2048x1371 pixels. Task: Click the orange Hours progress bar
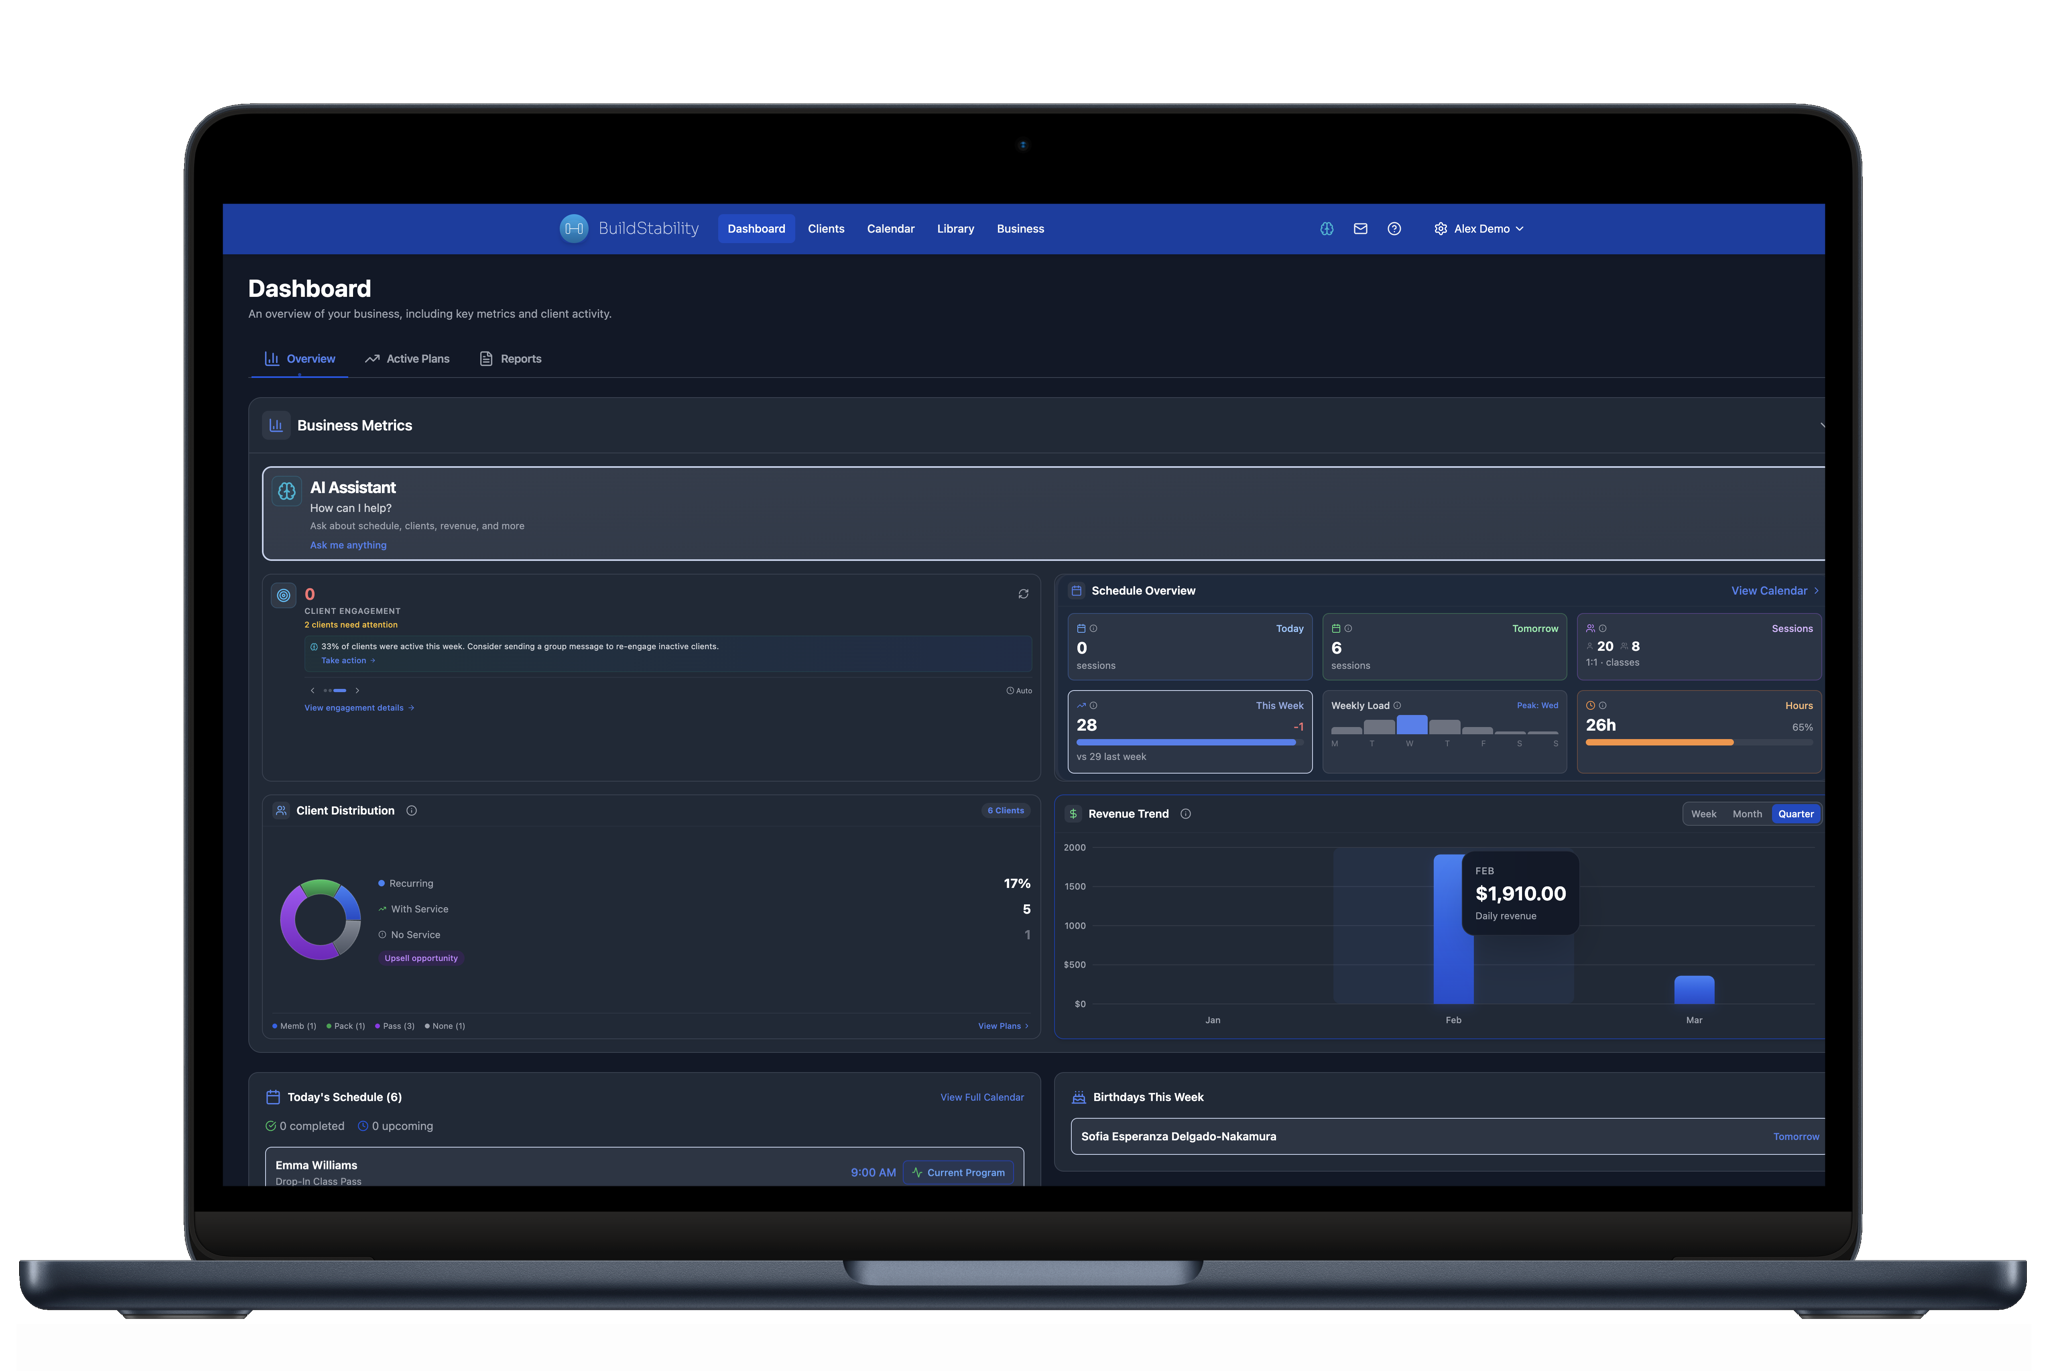tap(1657, 742)
